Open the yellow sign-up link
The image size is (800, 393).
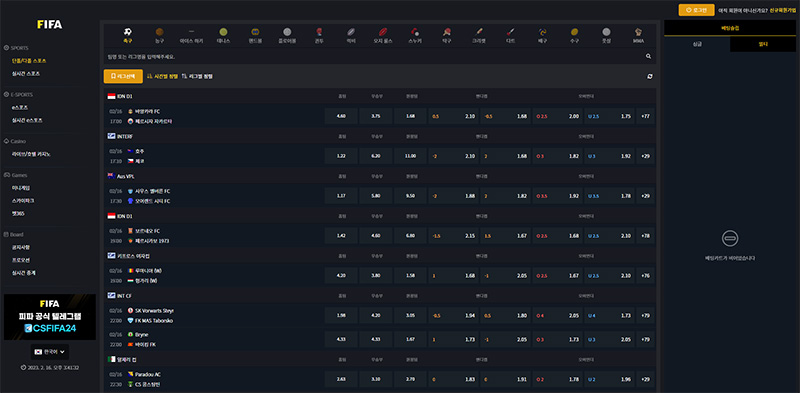click(x=783, y=10)
